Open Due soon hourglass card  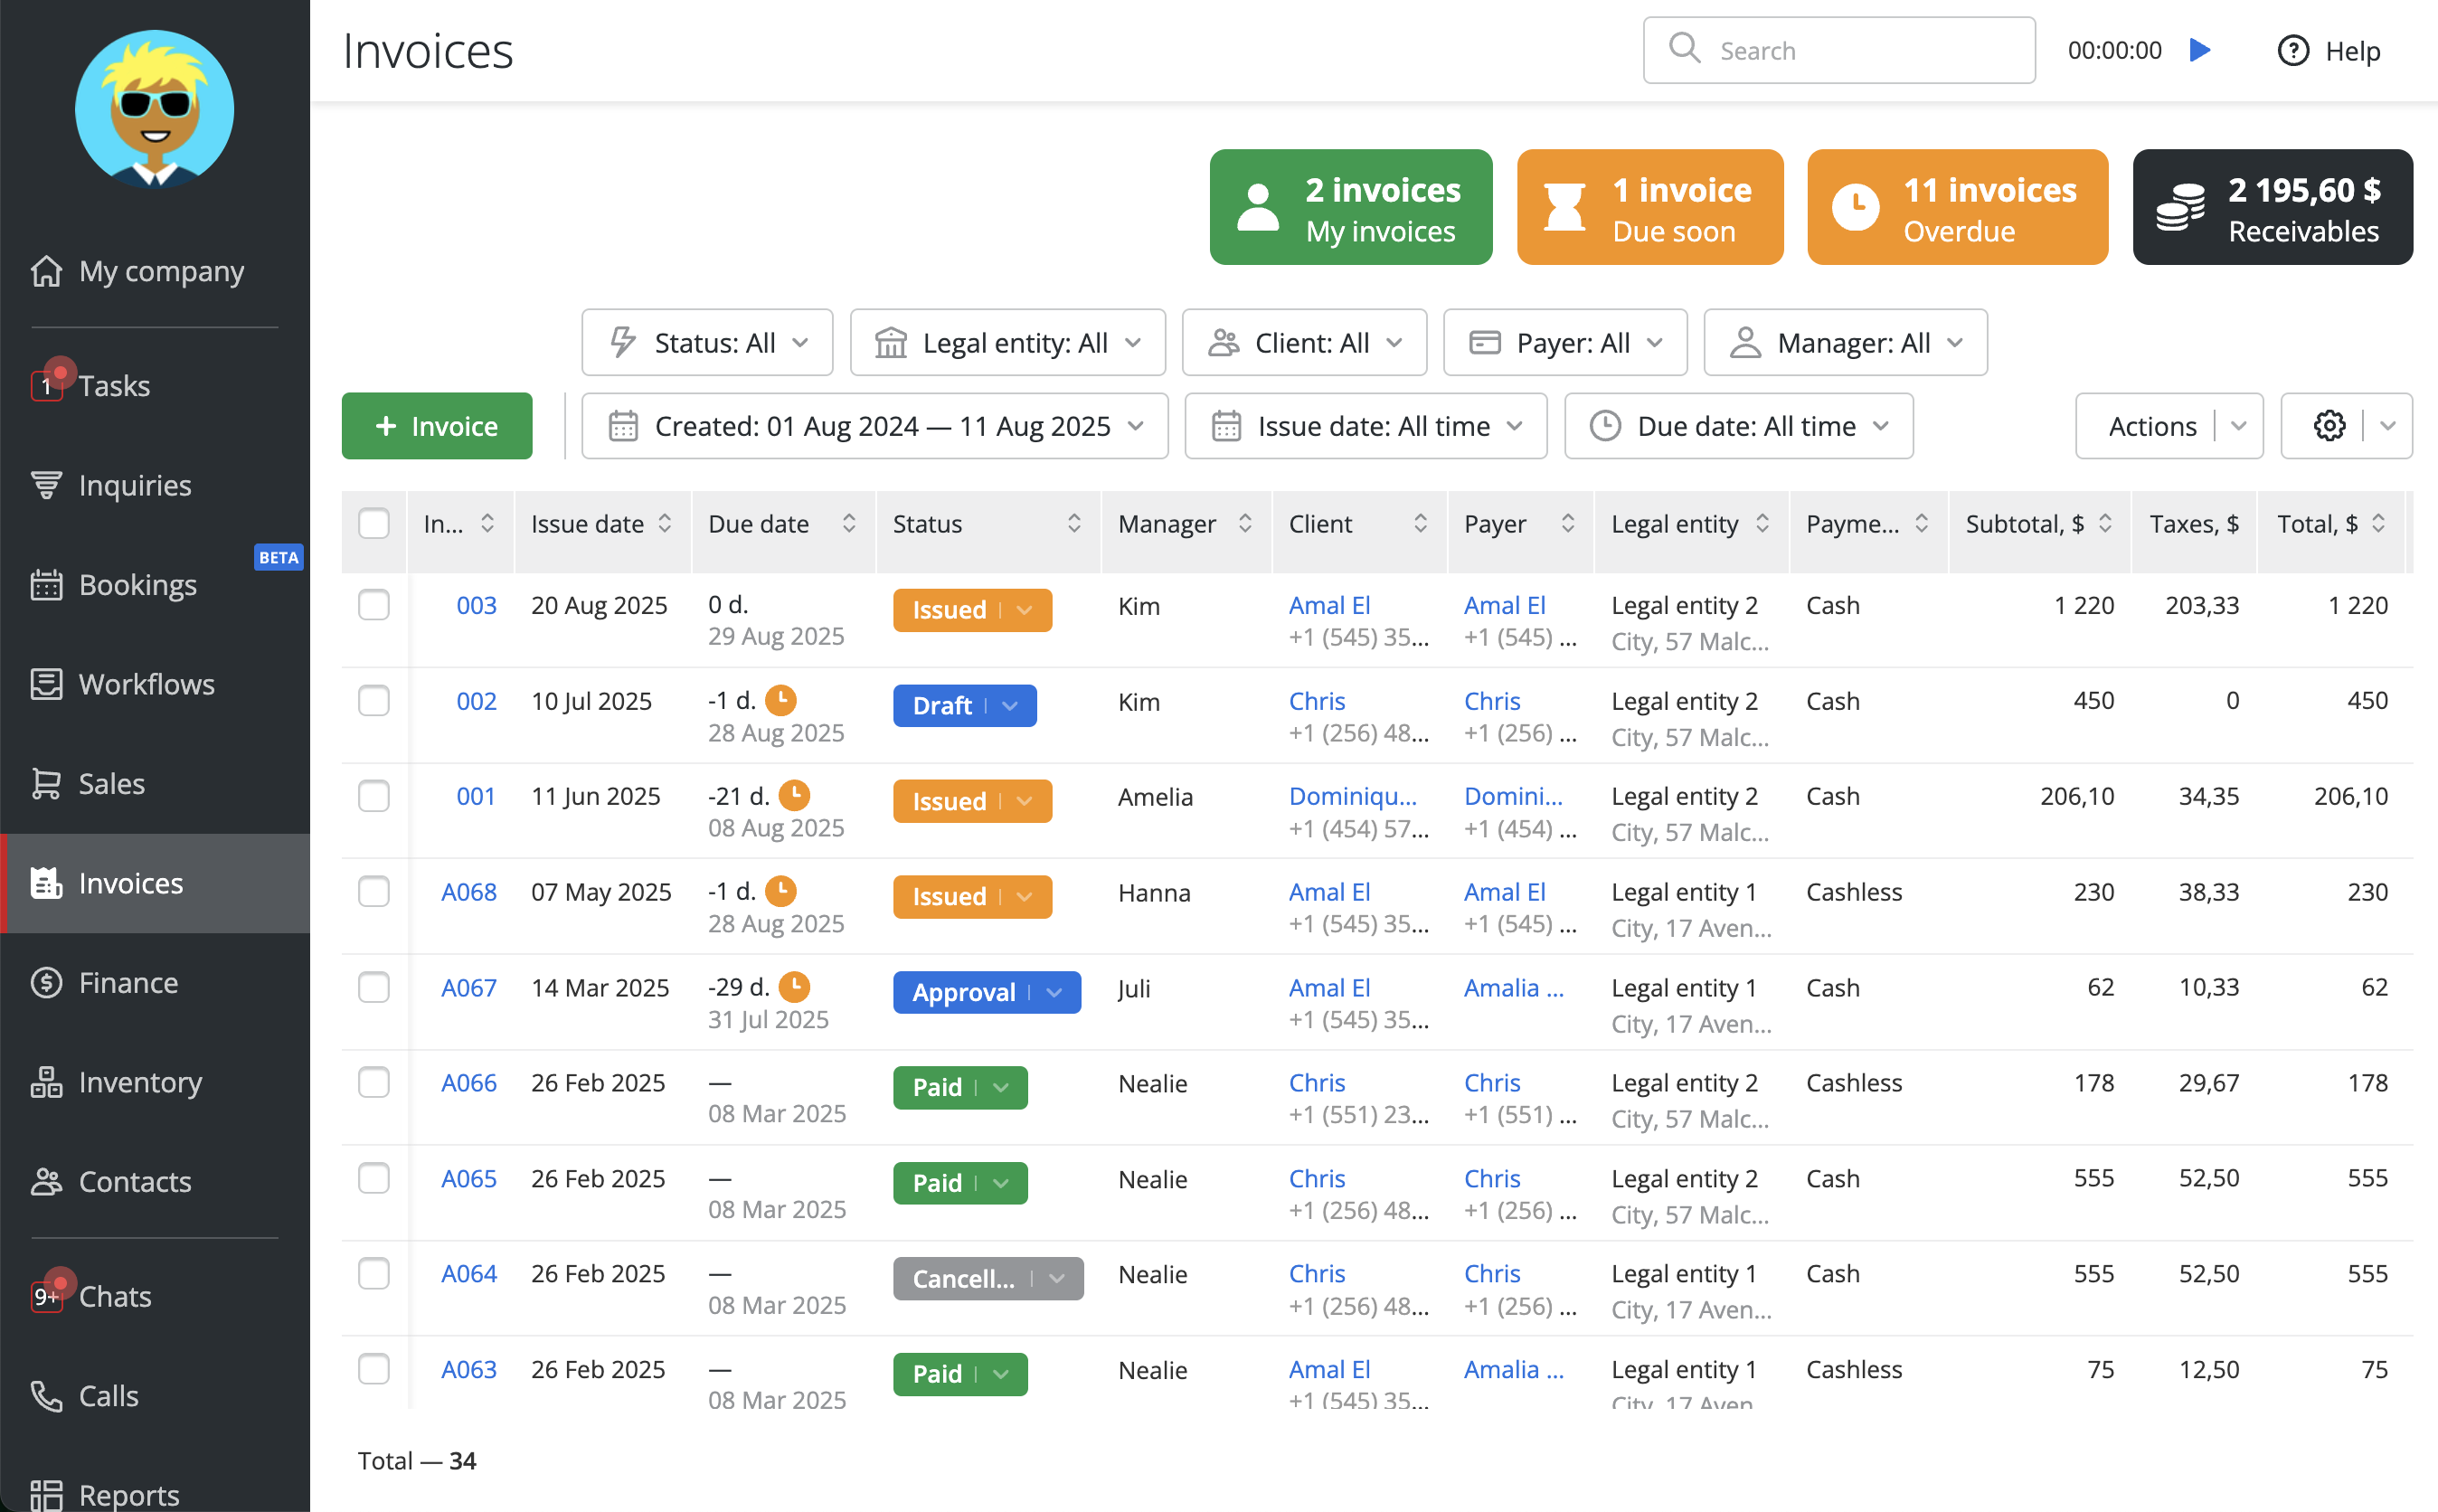pos(1649,208)
